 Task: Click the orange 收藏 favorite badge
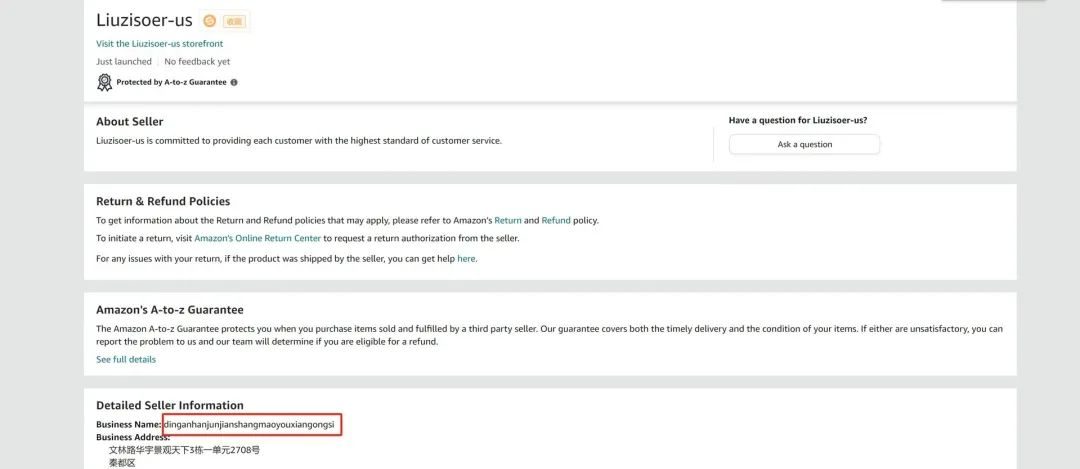pos(234,21)
